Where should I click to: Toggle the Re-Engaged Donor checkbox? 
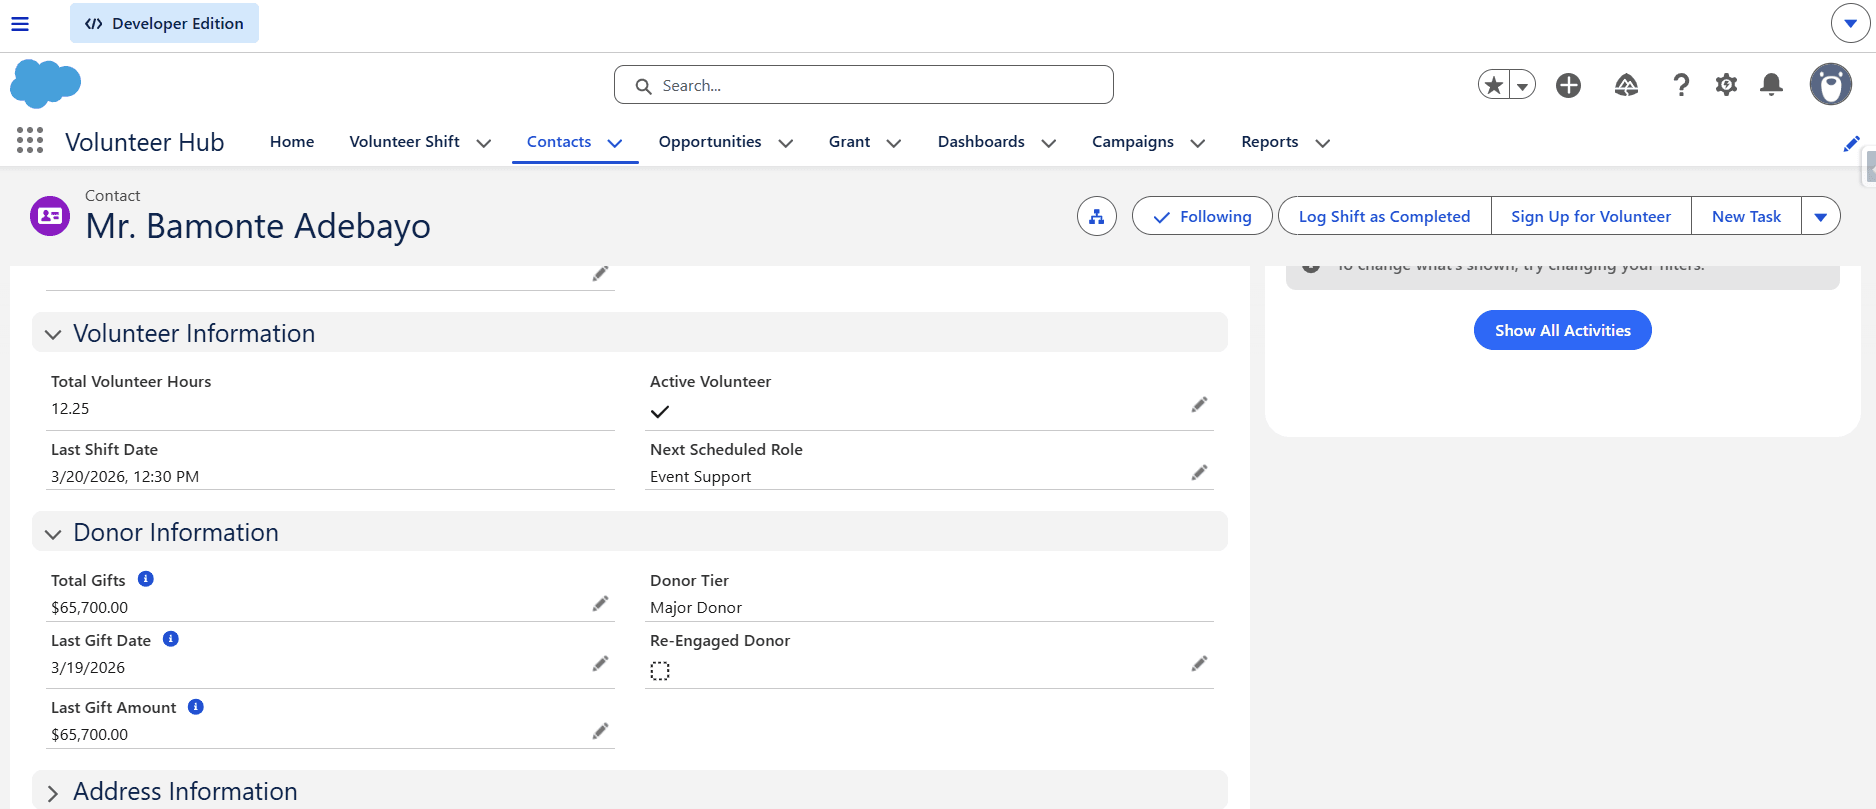click(660, 671)
